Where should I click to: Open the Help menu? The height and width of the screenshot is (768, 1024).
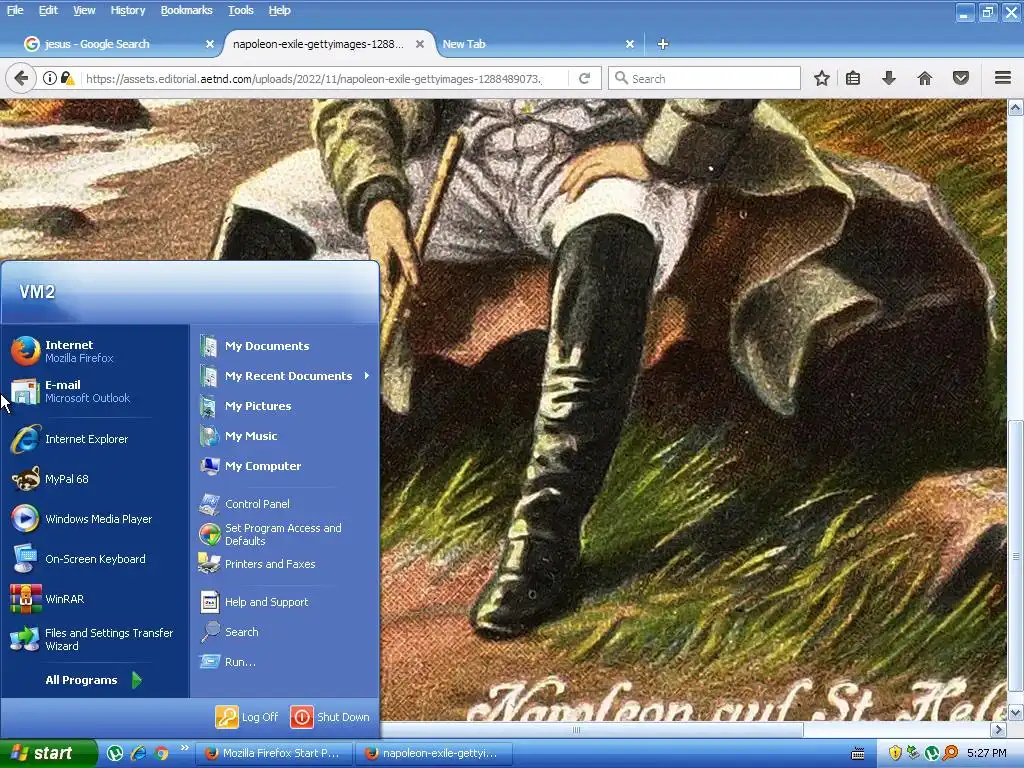279,10
